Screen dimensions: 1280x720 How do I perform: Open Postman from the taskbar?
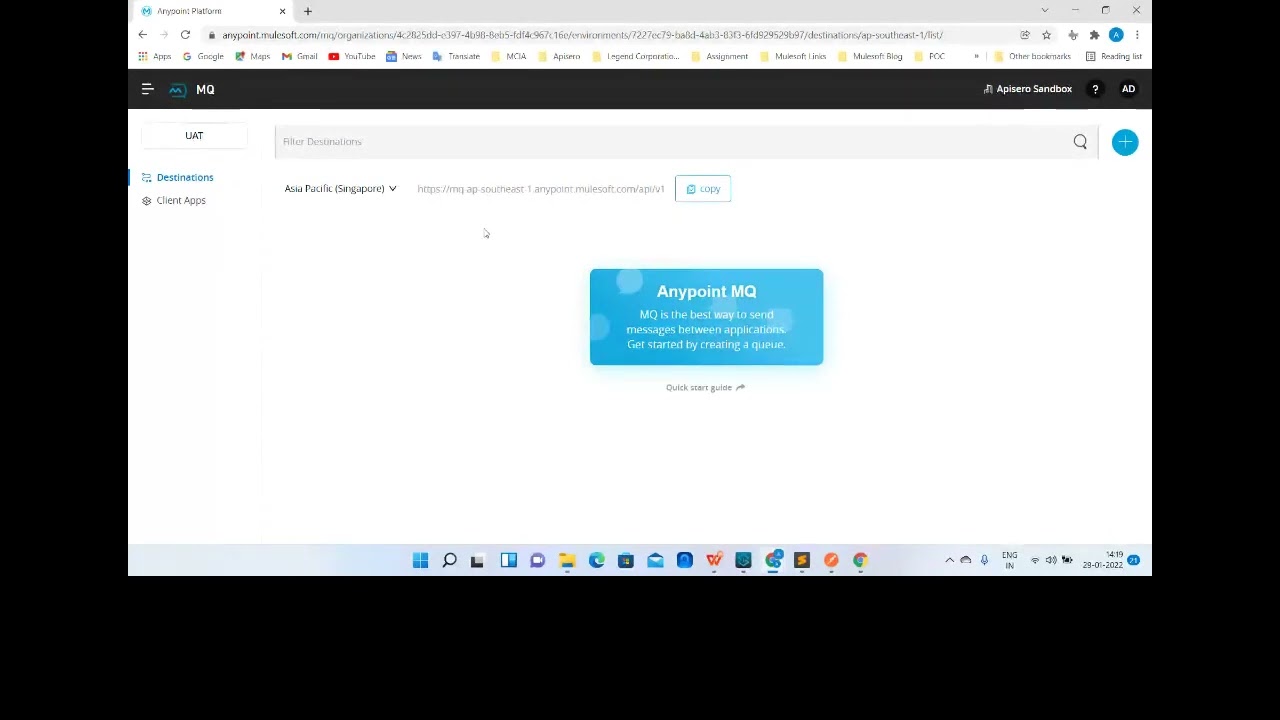click(831, 560)
